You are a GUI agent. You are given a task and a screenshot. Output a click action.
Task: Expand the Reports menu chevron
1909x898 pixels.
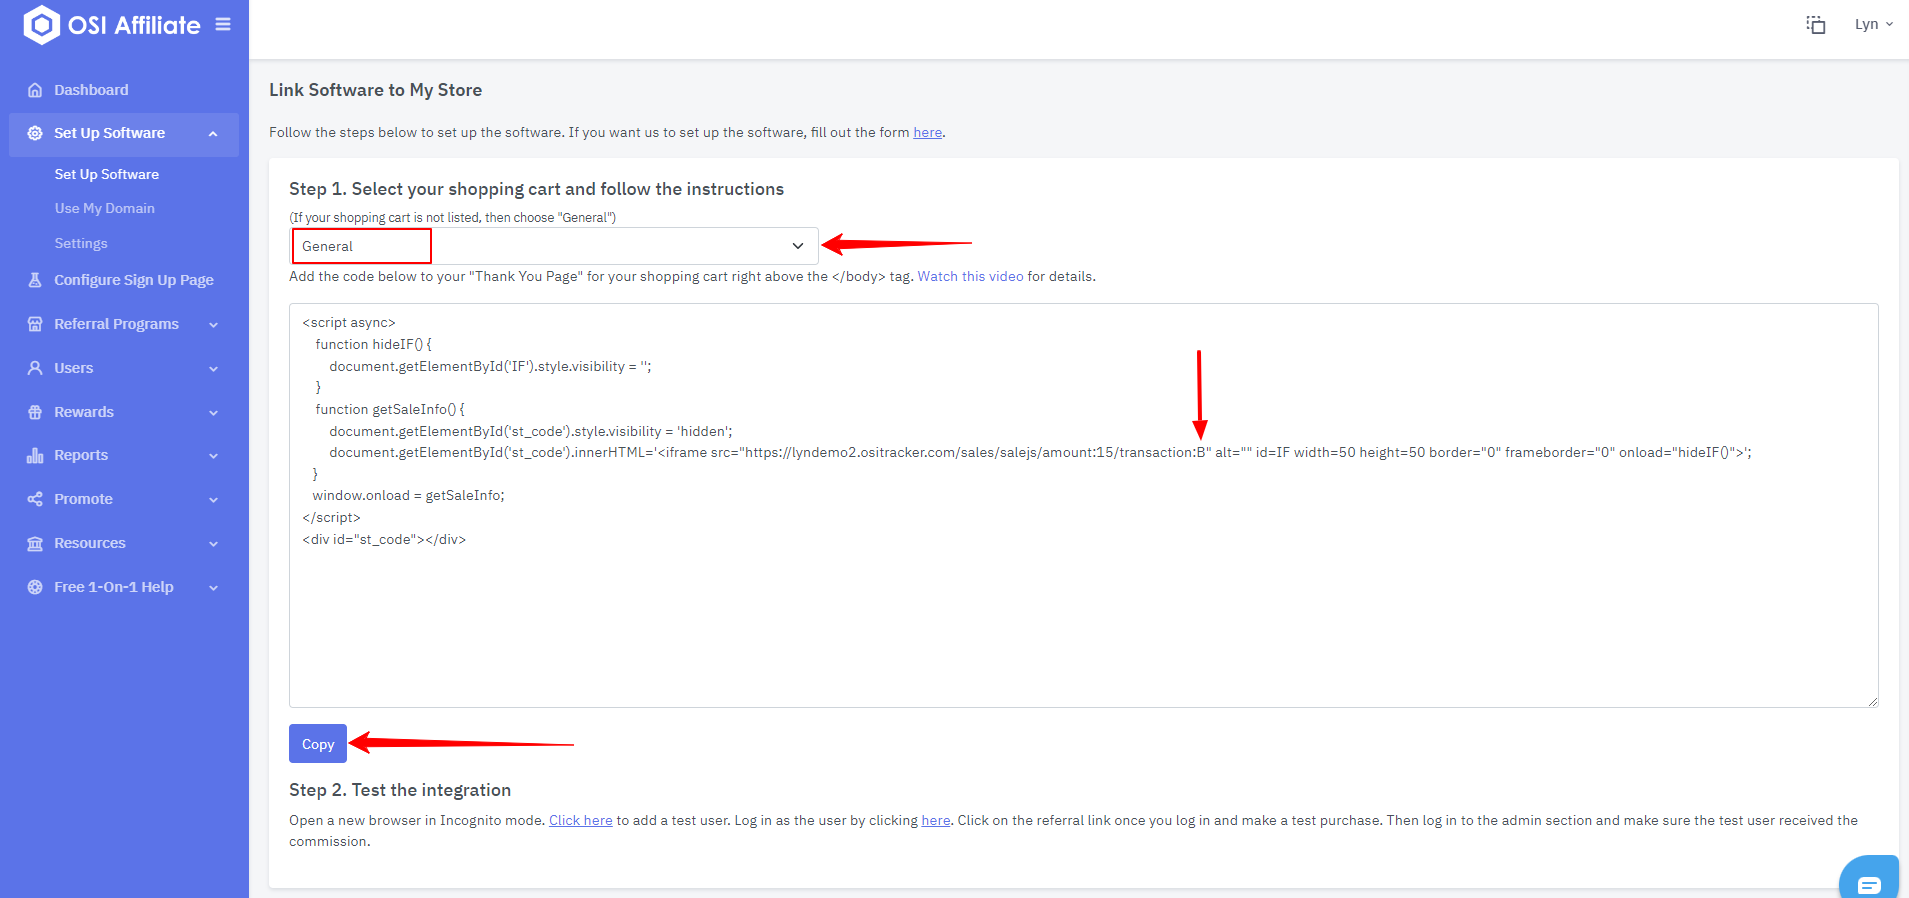point(213,456)
